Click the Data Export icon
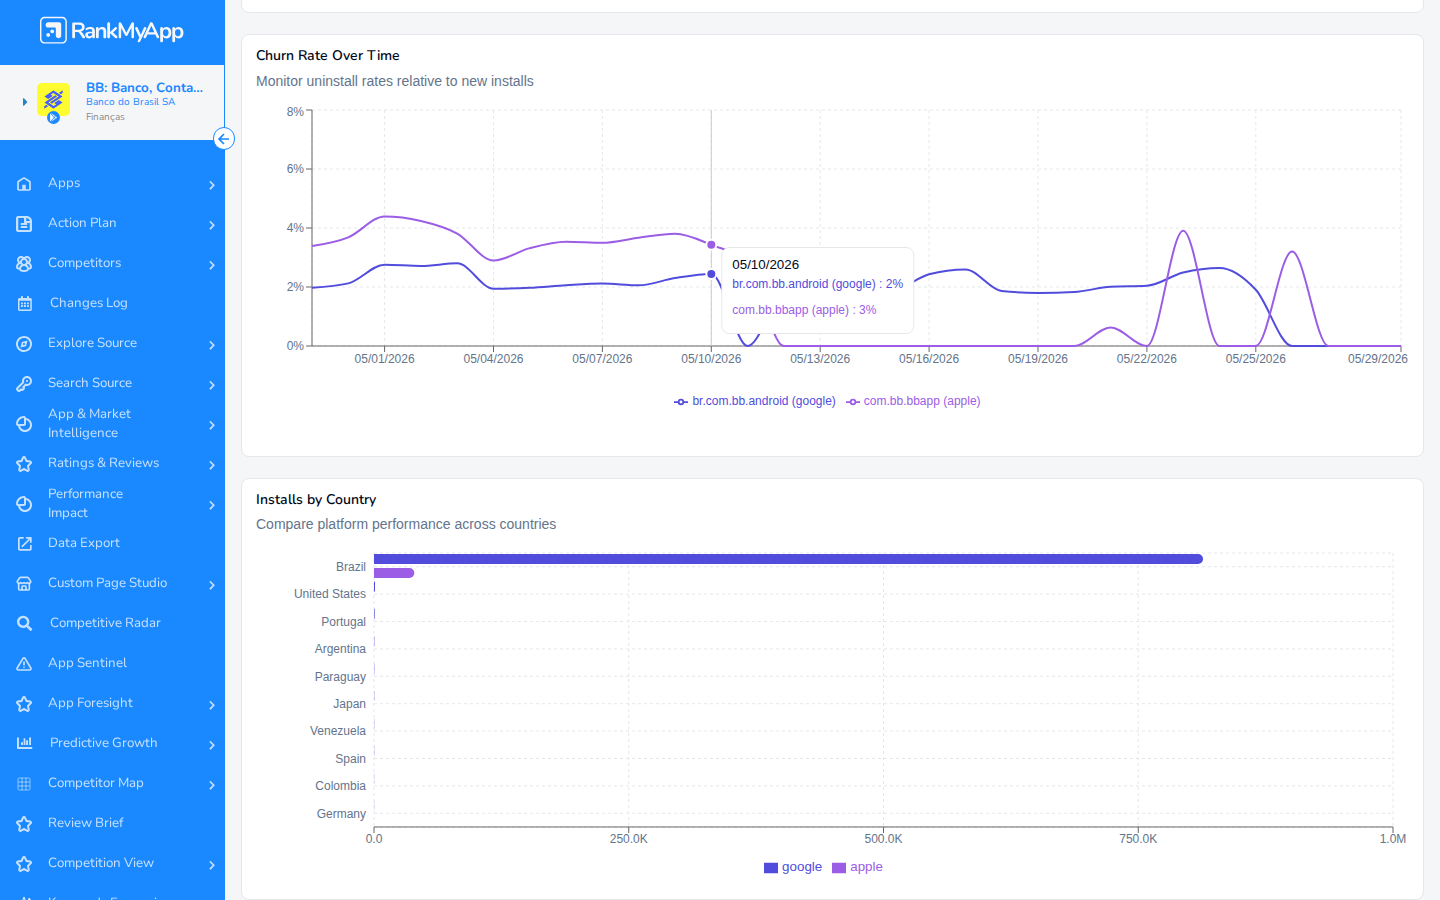Screen dimensions: 1440x900 pos(24,544)
